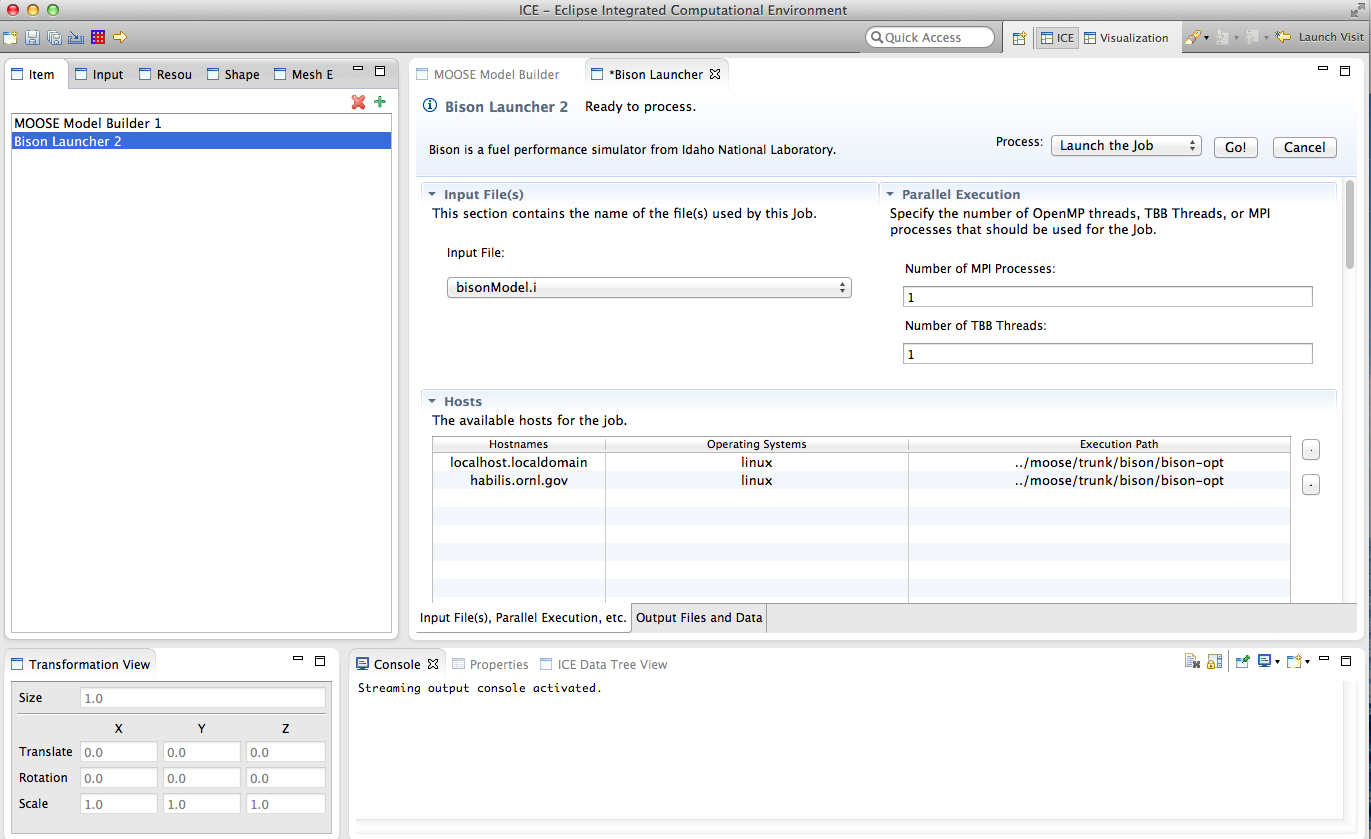Viewport: 1371px width, 839px height.
Task: Click the Scale Z input field
Action: (x=286, y=804)
